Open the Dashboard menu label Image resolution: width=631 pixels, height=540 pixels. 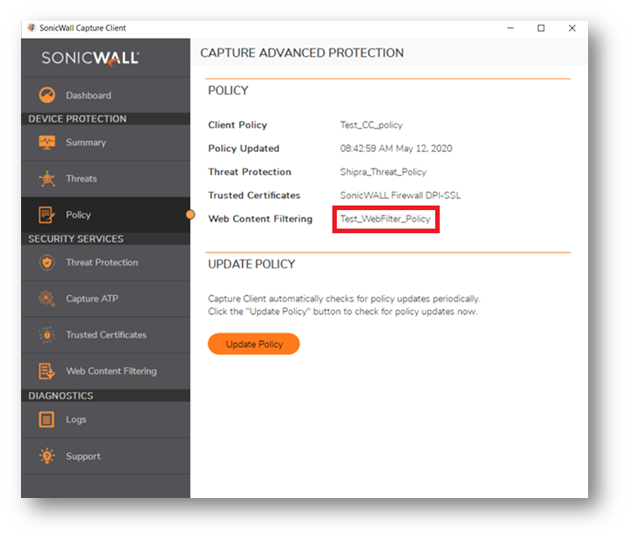pyautogui.click(x=88, y=96)
